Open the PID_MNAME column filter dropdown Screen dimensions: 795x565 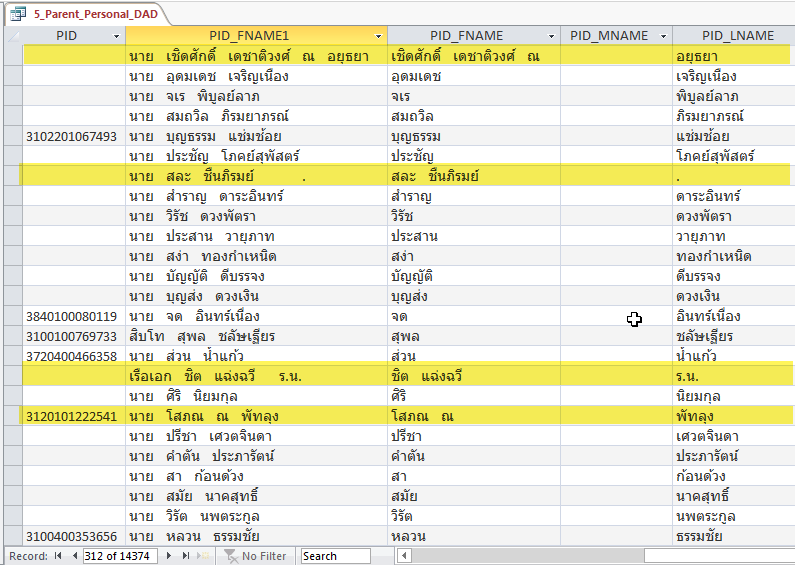(663, 36)
